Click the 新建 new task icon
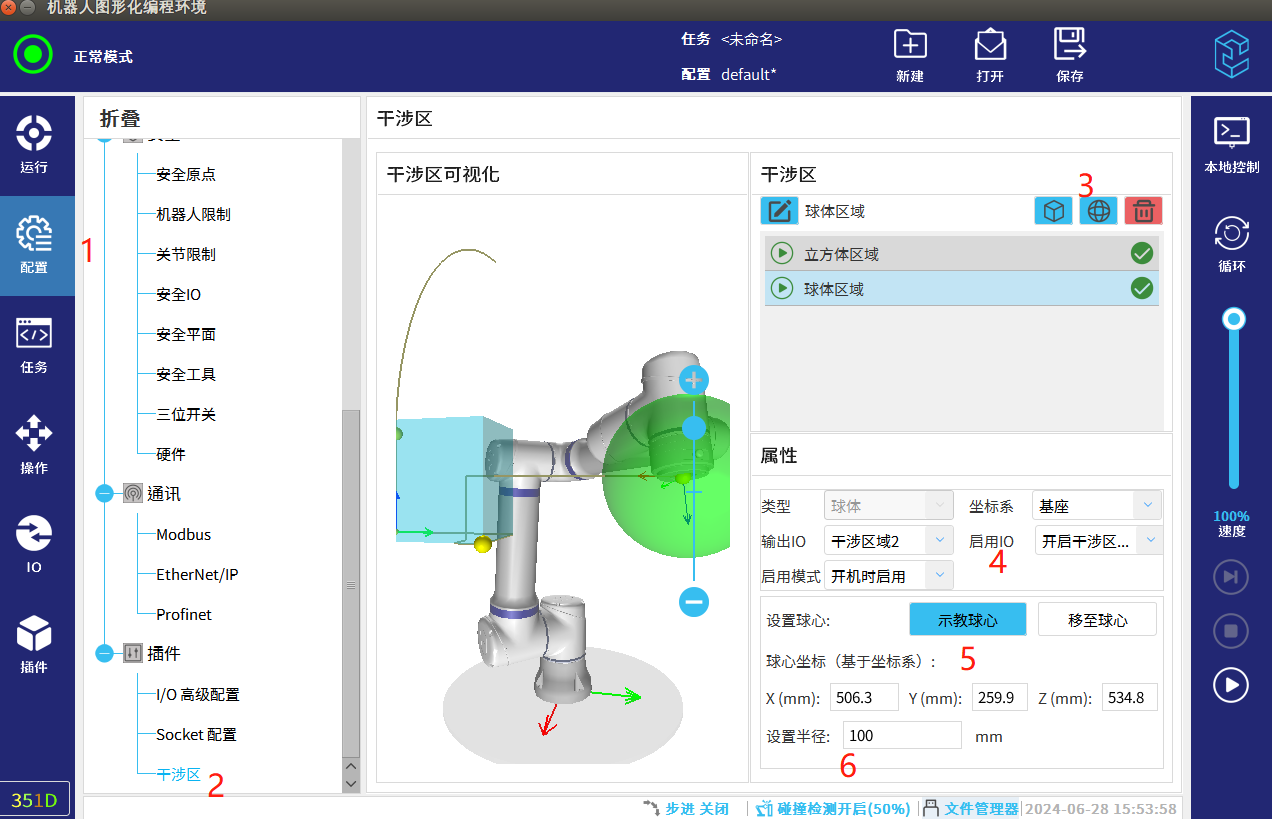This screenshot has height=819, width=1272. coord(909,45)
